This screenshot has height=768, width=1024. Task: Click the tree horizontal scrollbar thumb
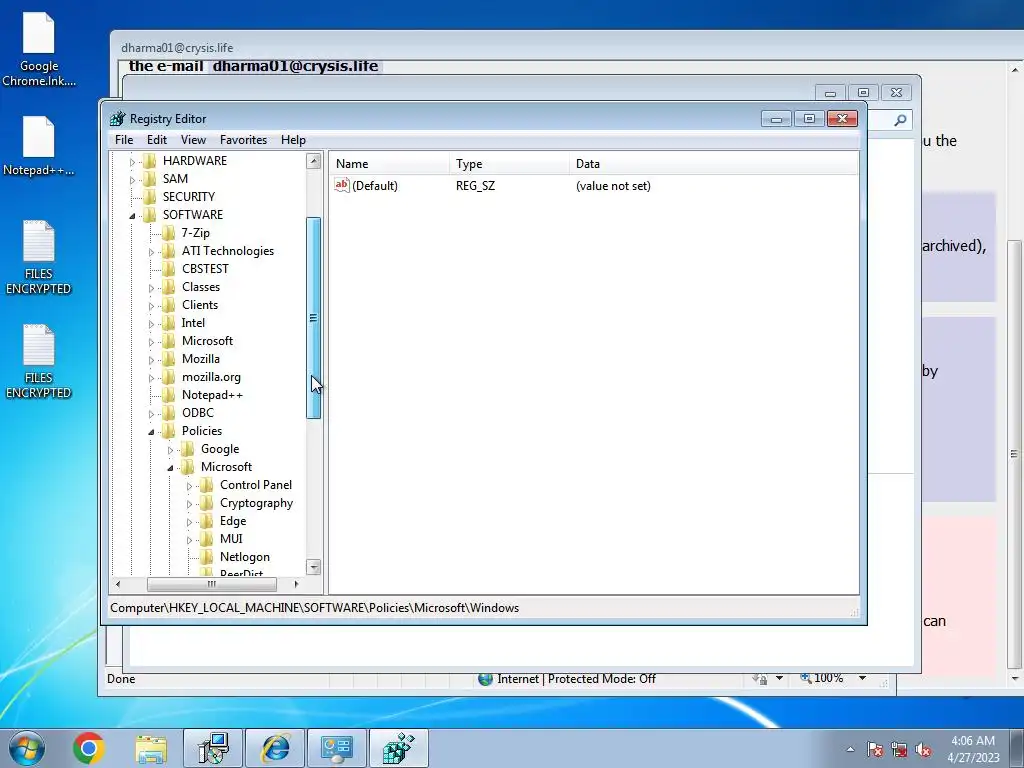coord(212,584)
